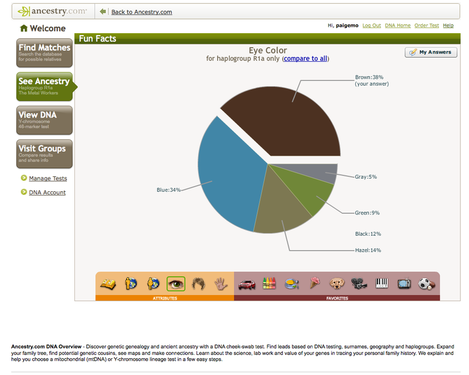The width and height of the screenshot is (469, 375).
Task: Click the 'Blue:34%' chart label
Action: coord(168,190)
